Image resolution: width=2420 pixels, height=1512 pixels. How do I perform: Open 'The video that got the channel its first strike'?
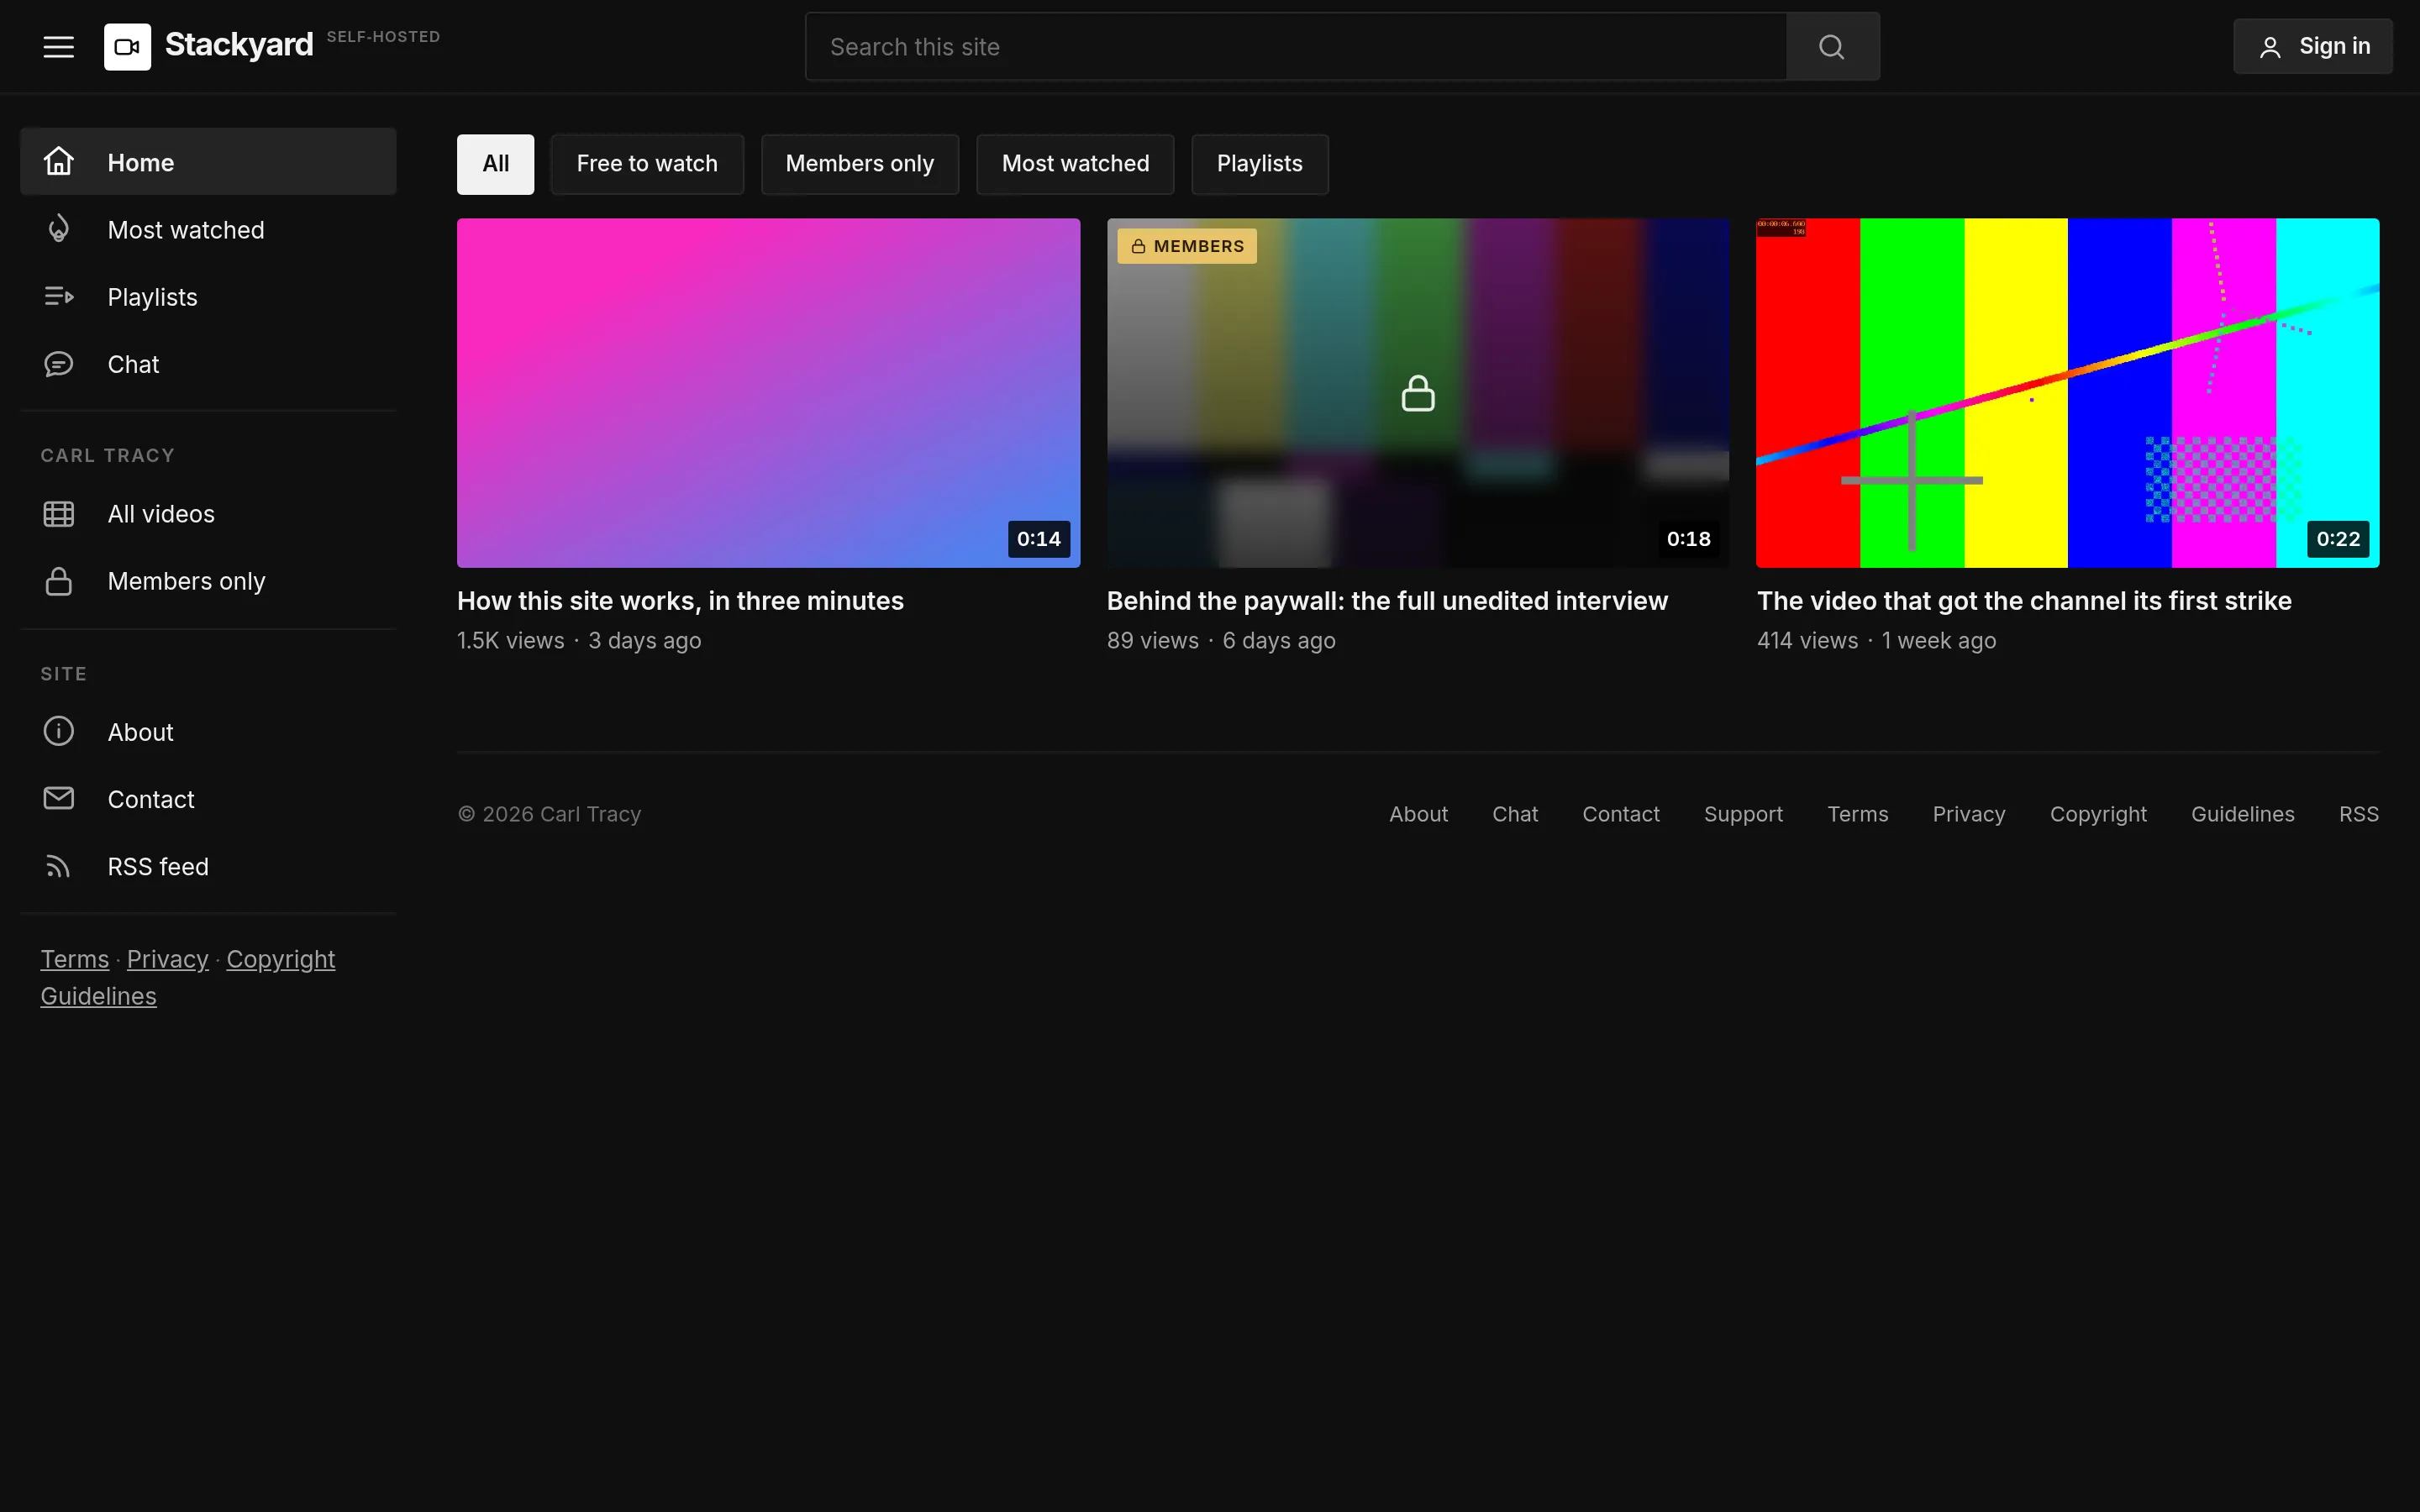(2024, 601)
